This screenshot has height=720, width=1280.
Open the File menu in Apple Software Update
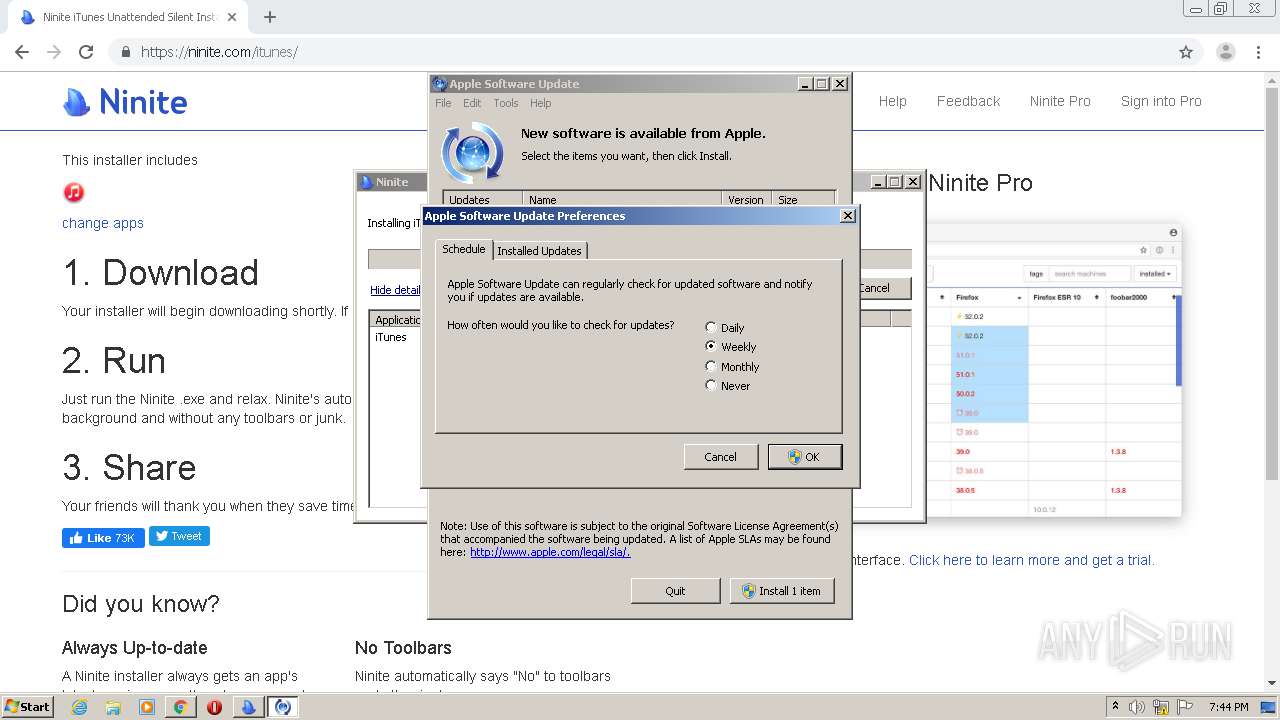pyautogui.click(x=443, y=103)
